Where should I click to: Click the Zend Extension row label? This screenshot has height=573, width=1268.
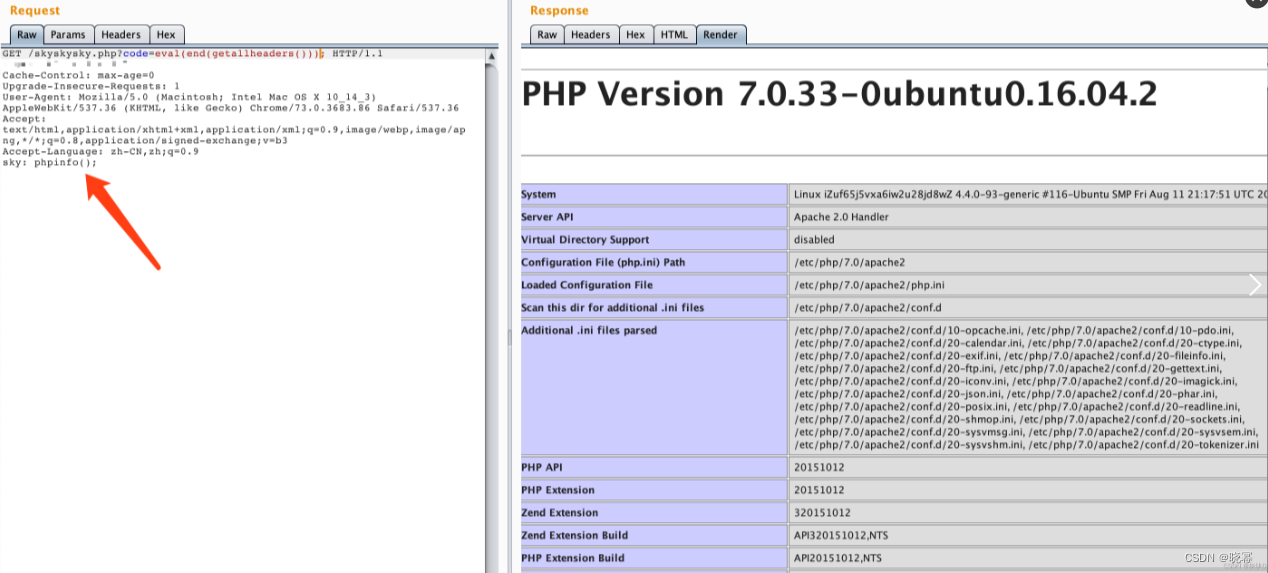(560, 513)
